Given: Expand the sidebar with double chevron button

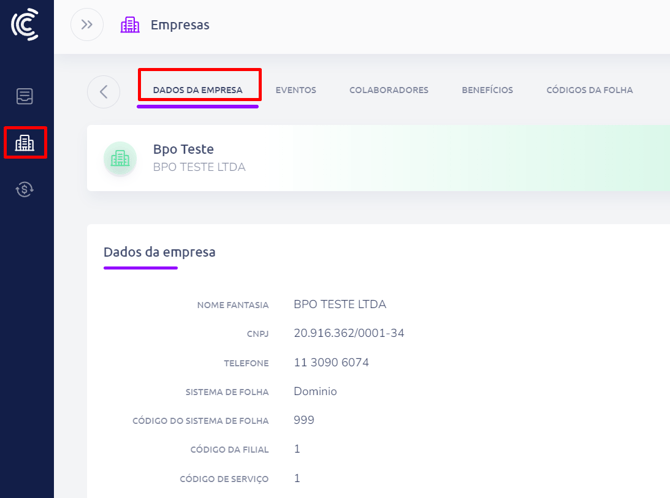Looking at the screenshot, I should [x=87, y=25].
